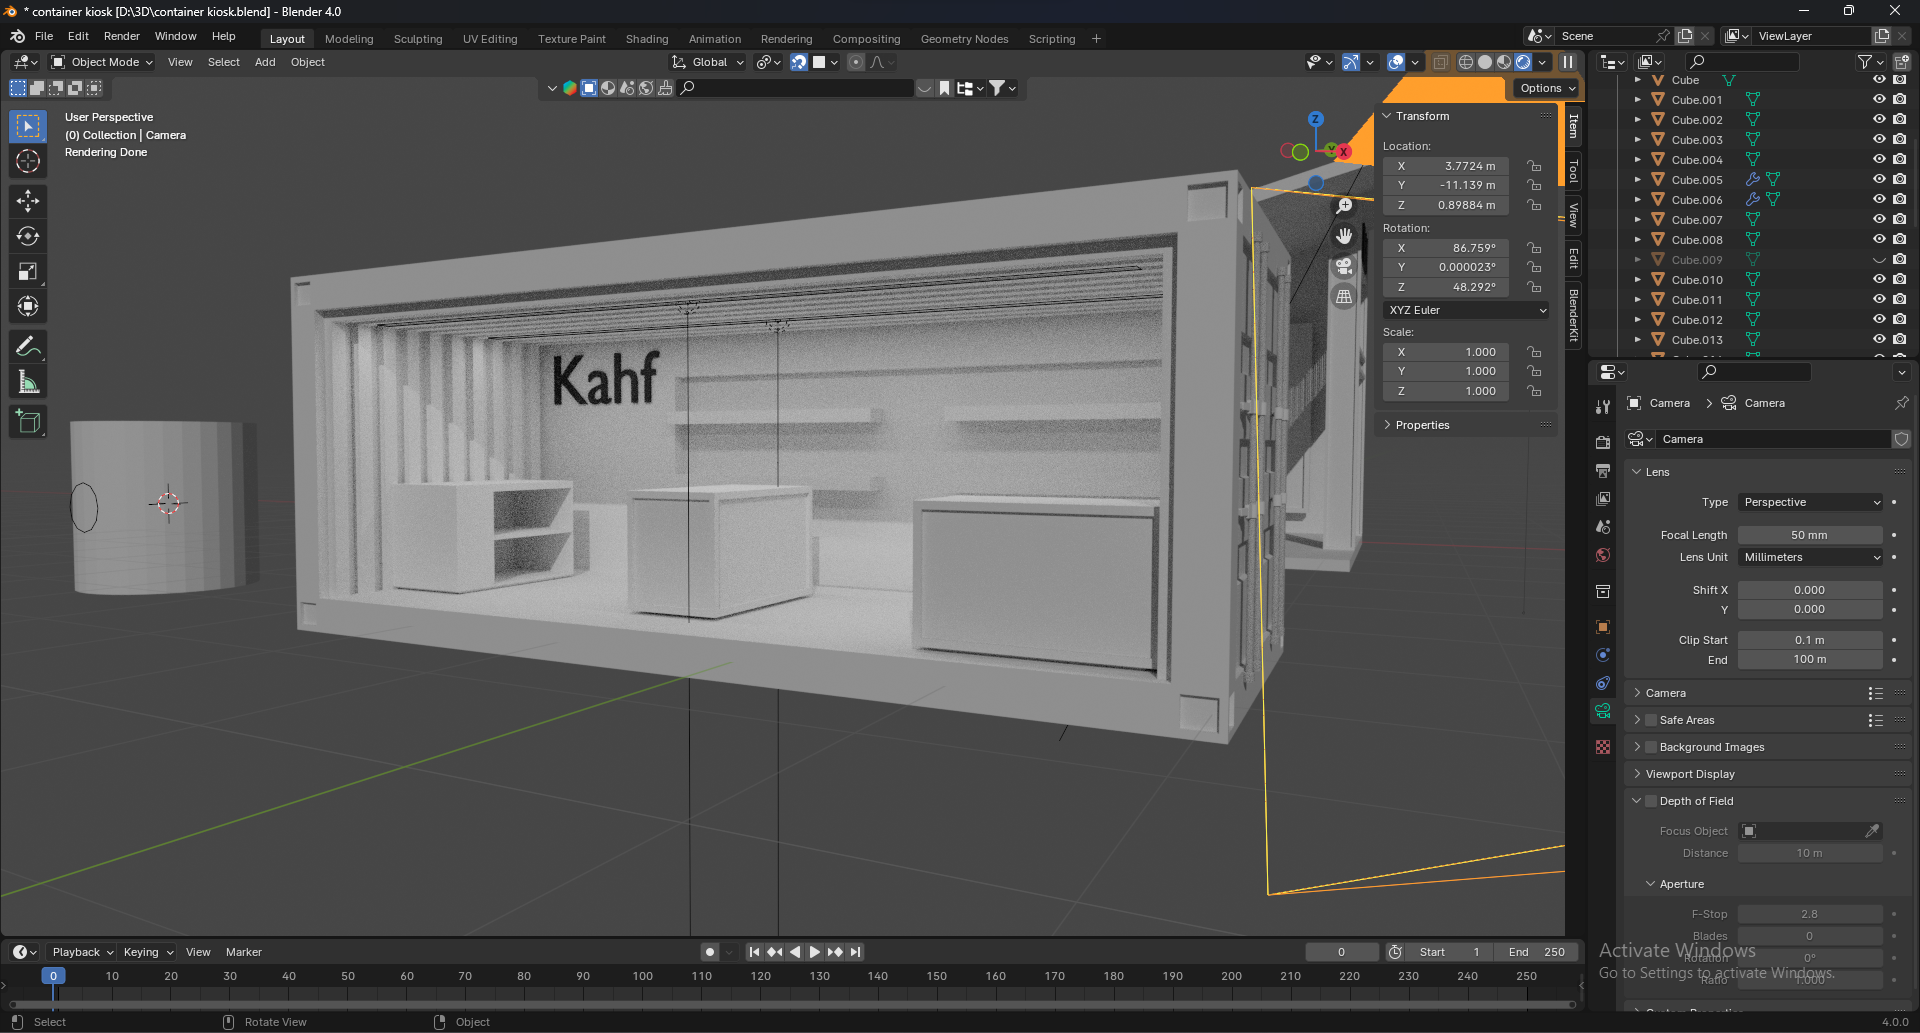Pause viewport render preview

tap(1568, 62)
